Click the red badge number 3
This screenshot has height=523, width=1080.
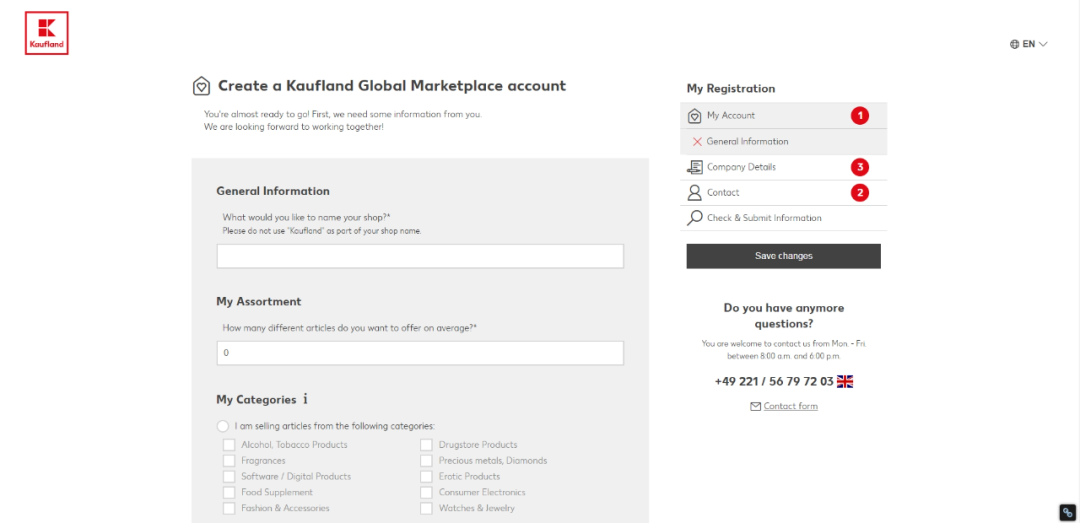[x=859, y=167]
